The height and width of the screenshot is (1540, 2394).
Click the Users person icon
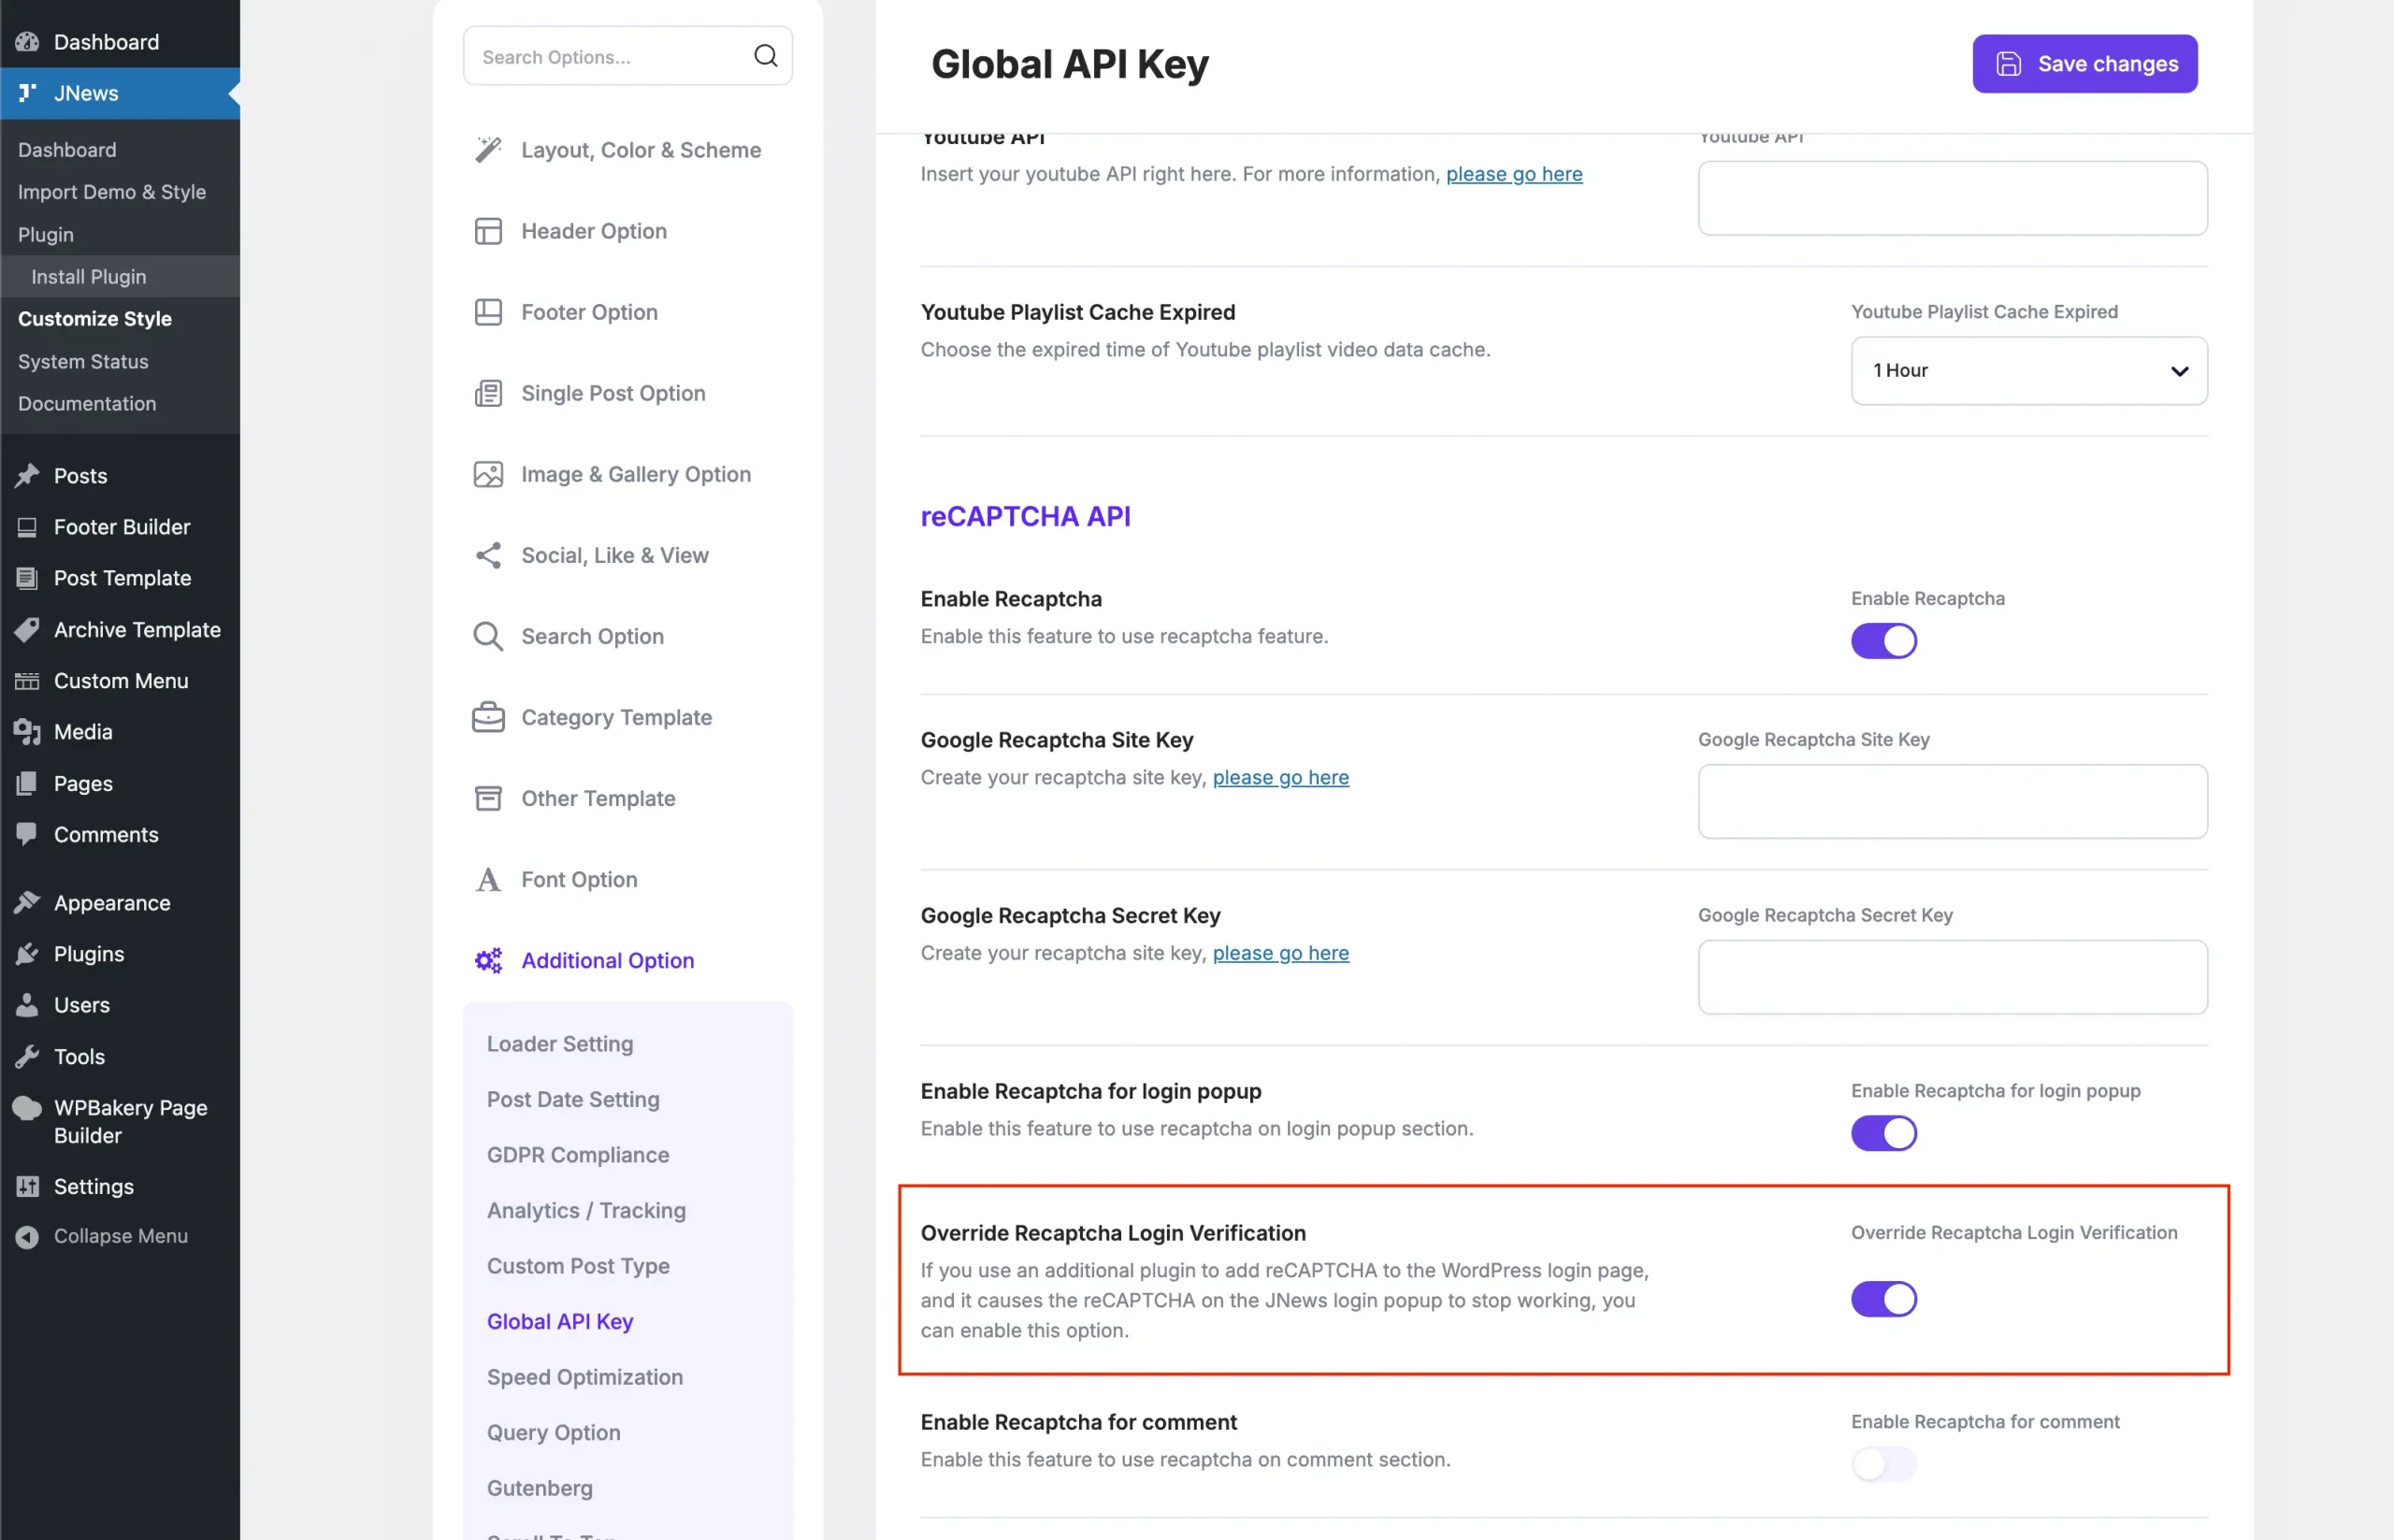pos(27,1005)
